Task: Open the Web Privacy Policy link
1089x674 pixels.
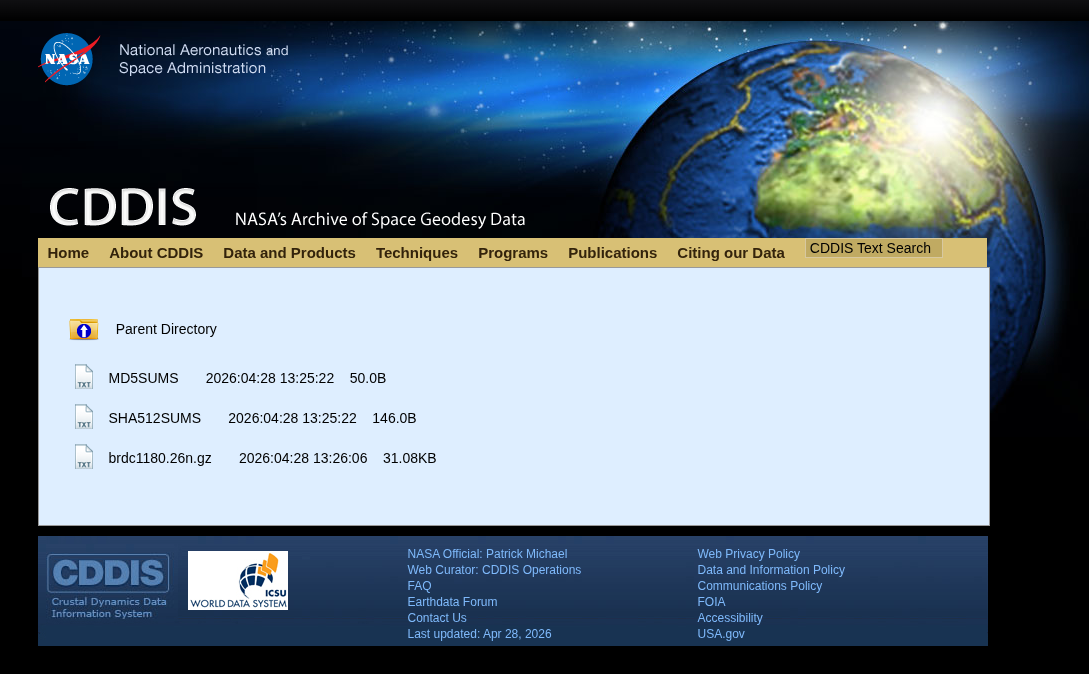Action: (x=749, y=554)
